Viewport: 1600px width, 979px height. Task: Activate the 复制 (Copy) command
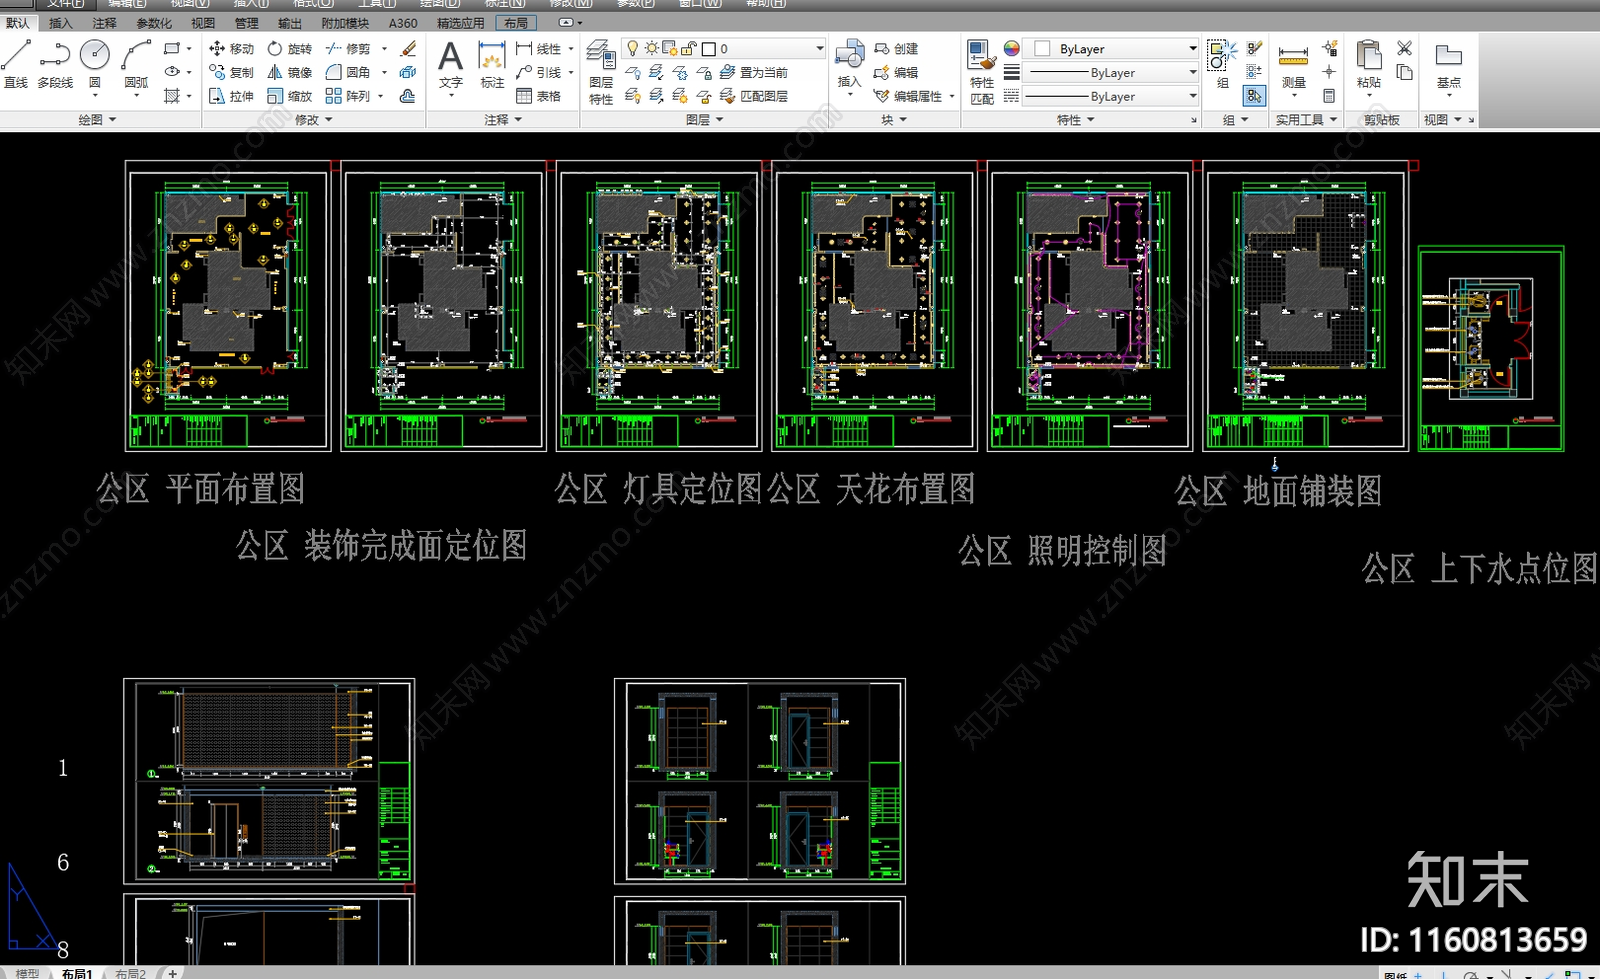point(231,72)
